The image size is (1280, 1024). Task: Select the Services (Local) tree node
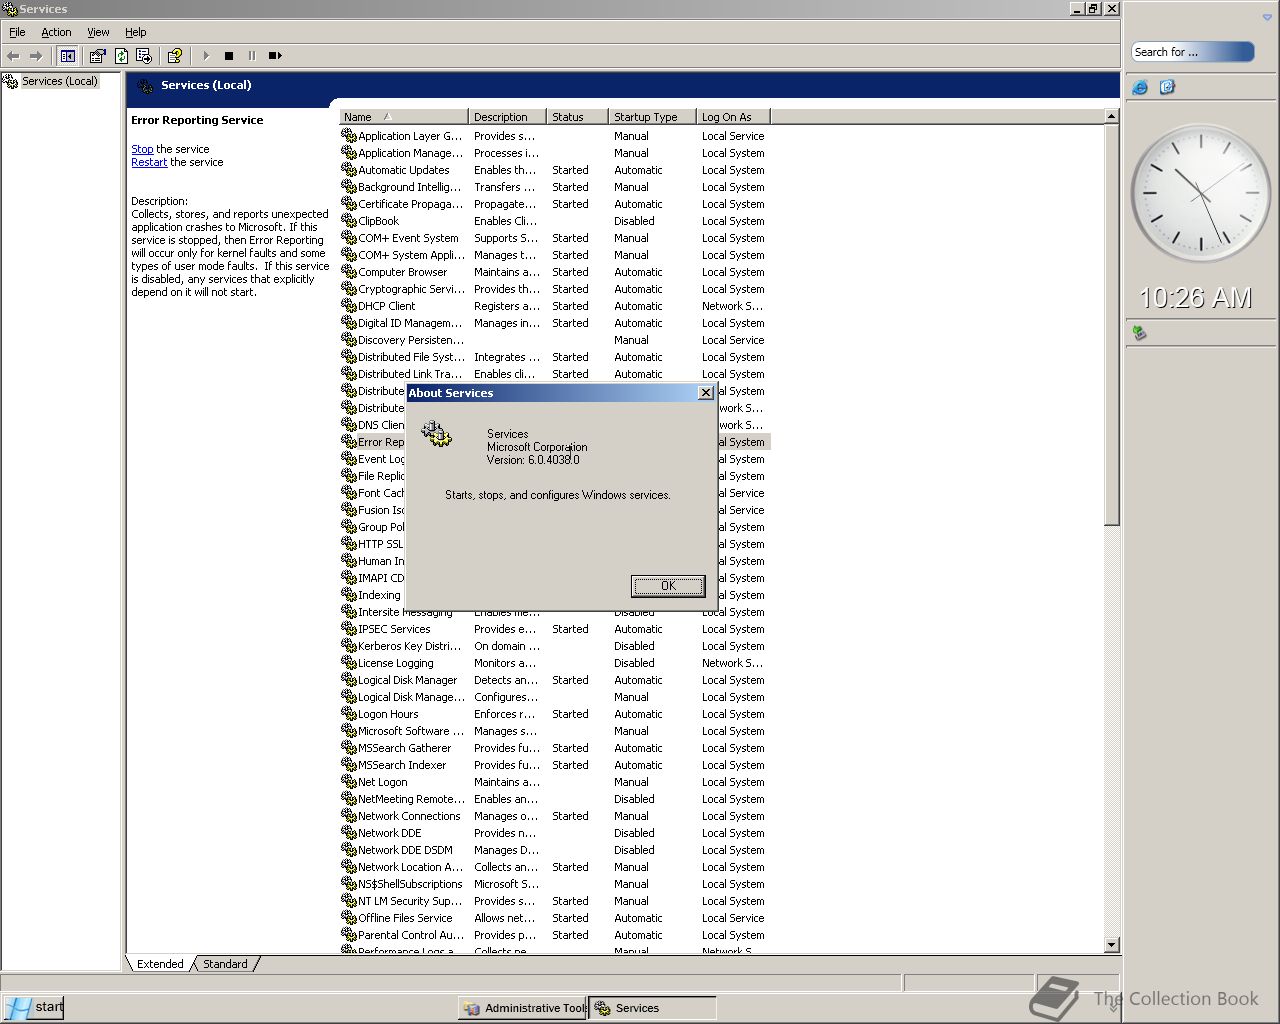pos(60,81)
